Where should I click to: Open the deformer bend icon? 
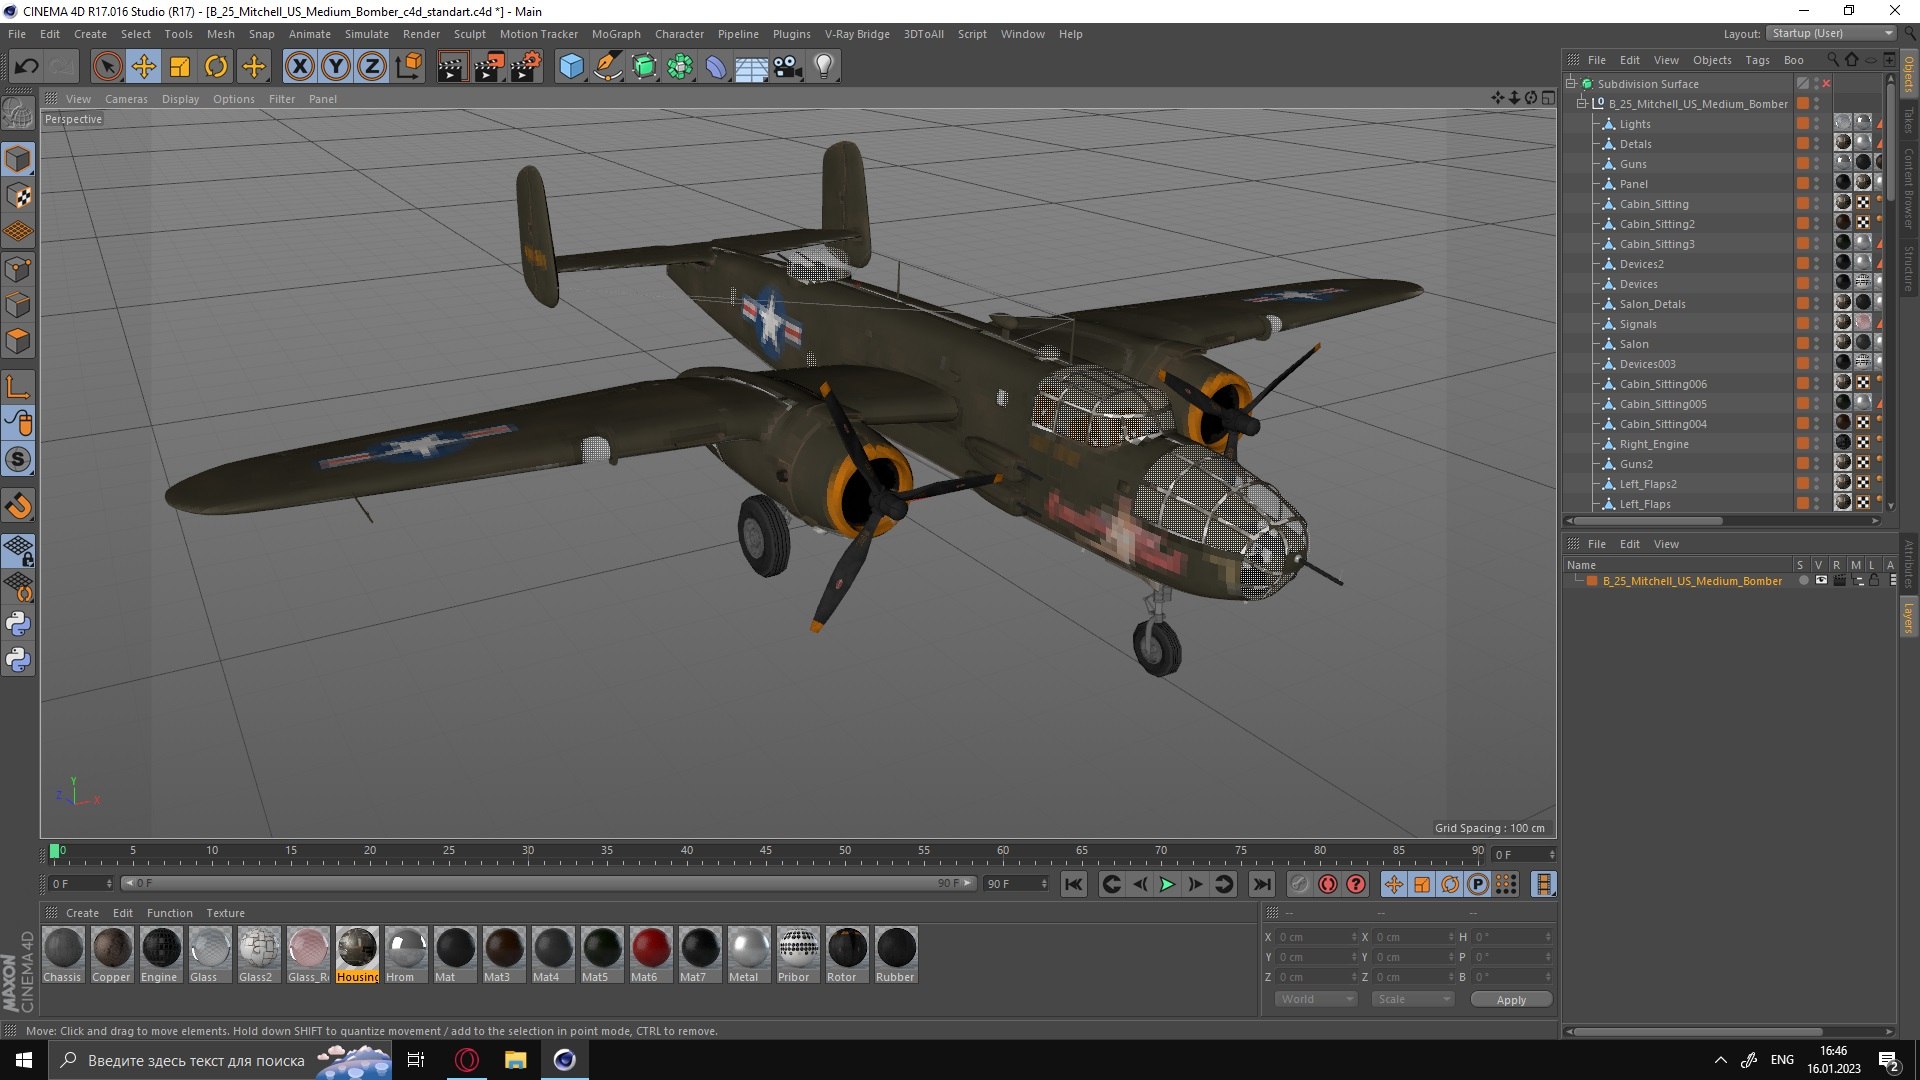(x=716, y=67)
